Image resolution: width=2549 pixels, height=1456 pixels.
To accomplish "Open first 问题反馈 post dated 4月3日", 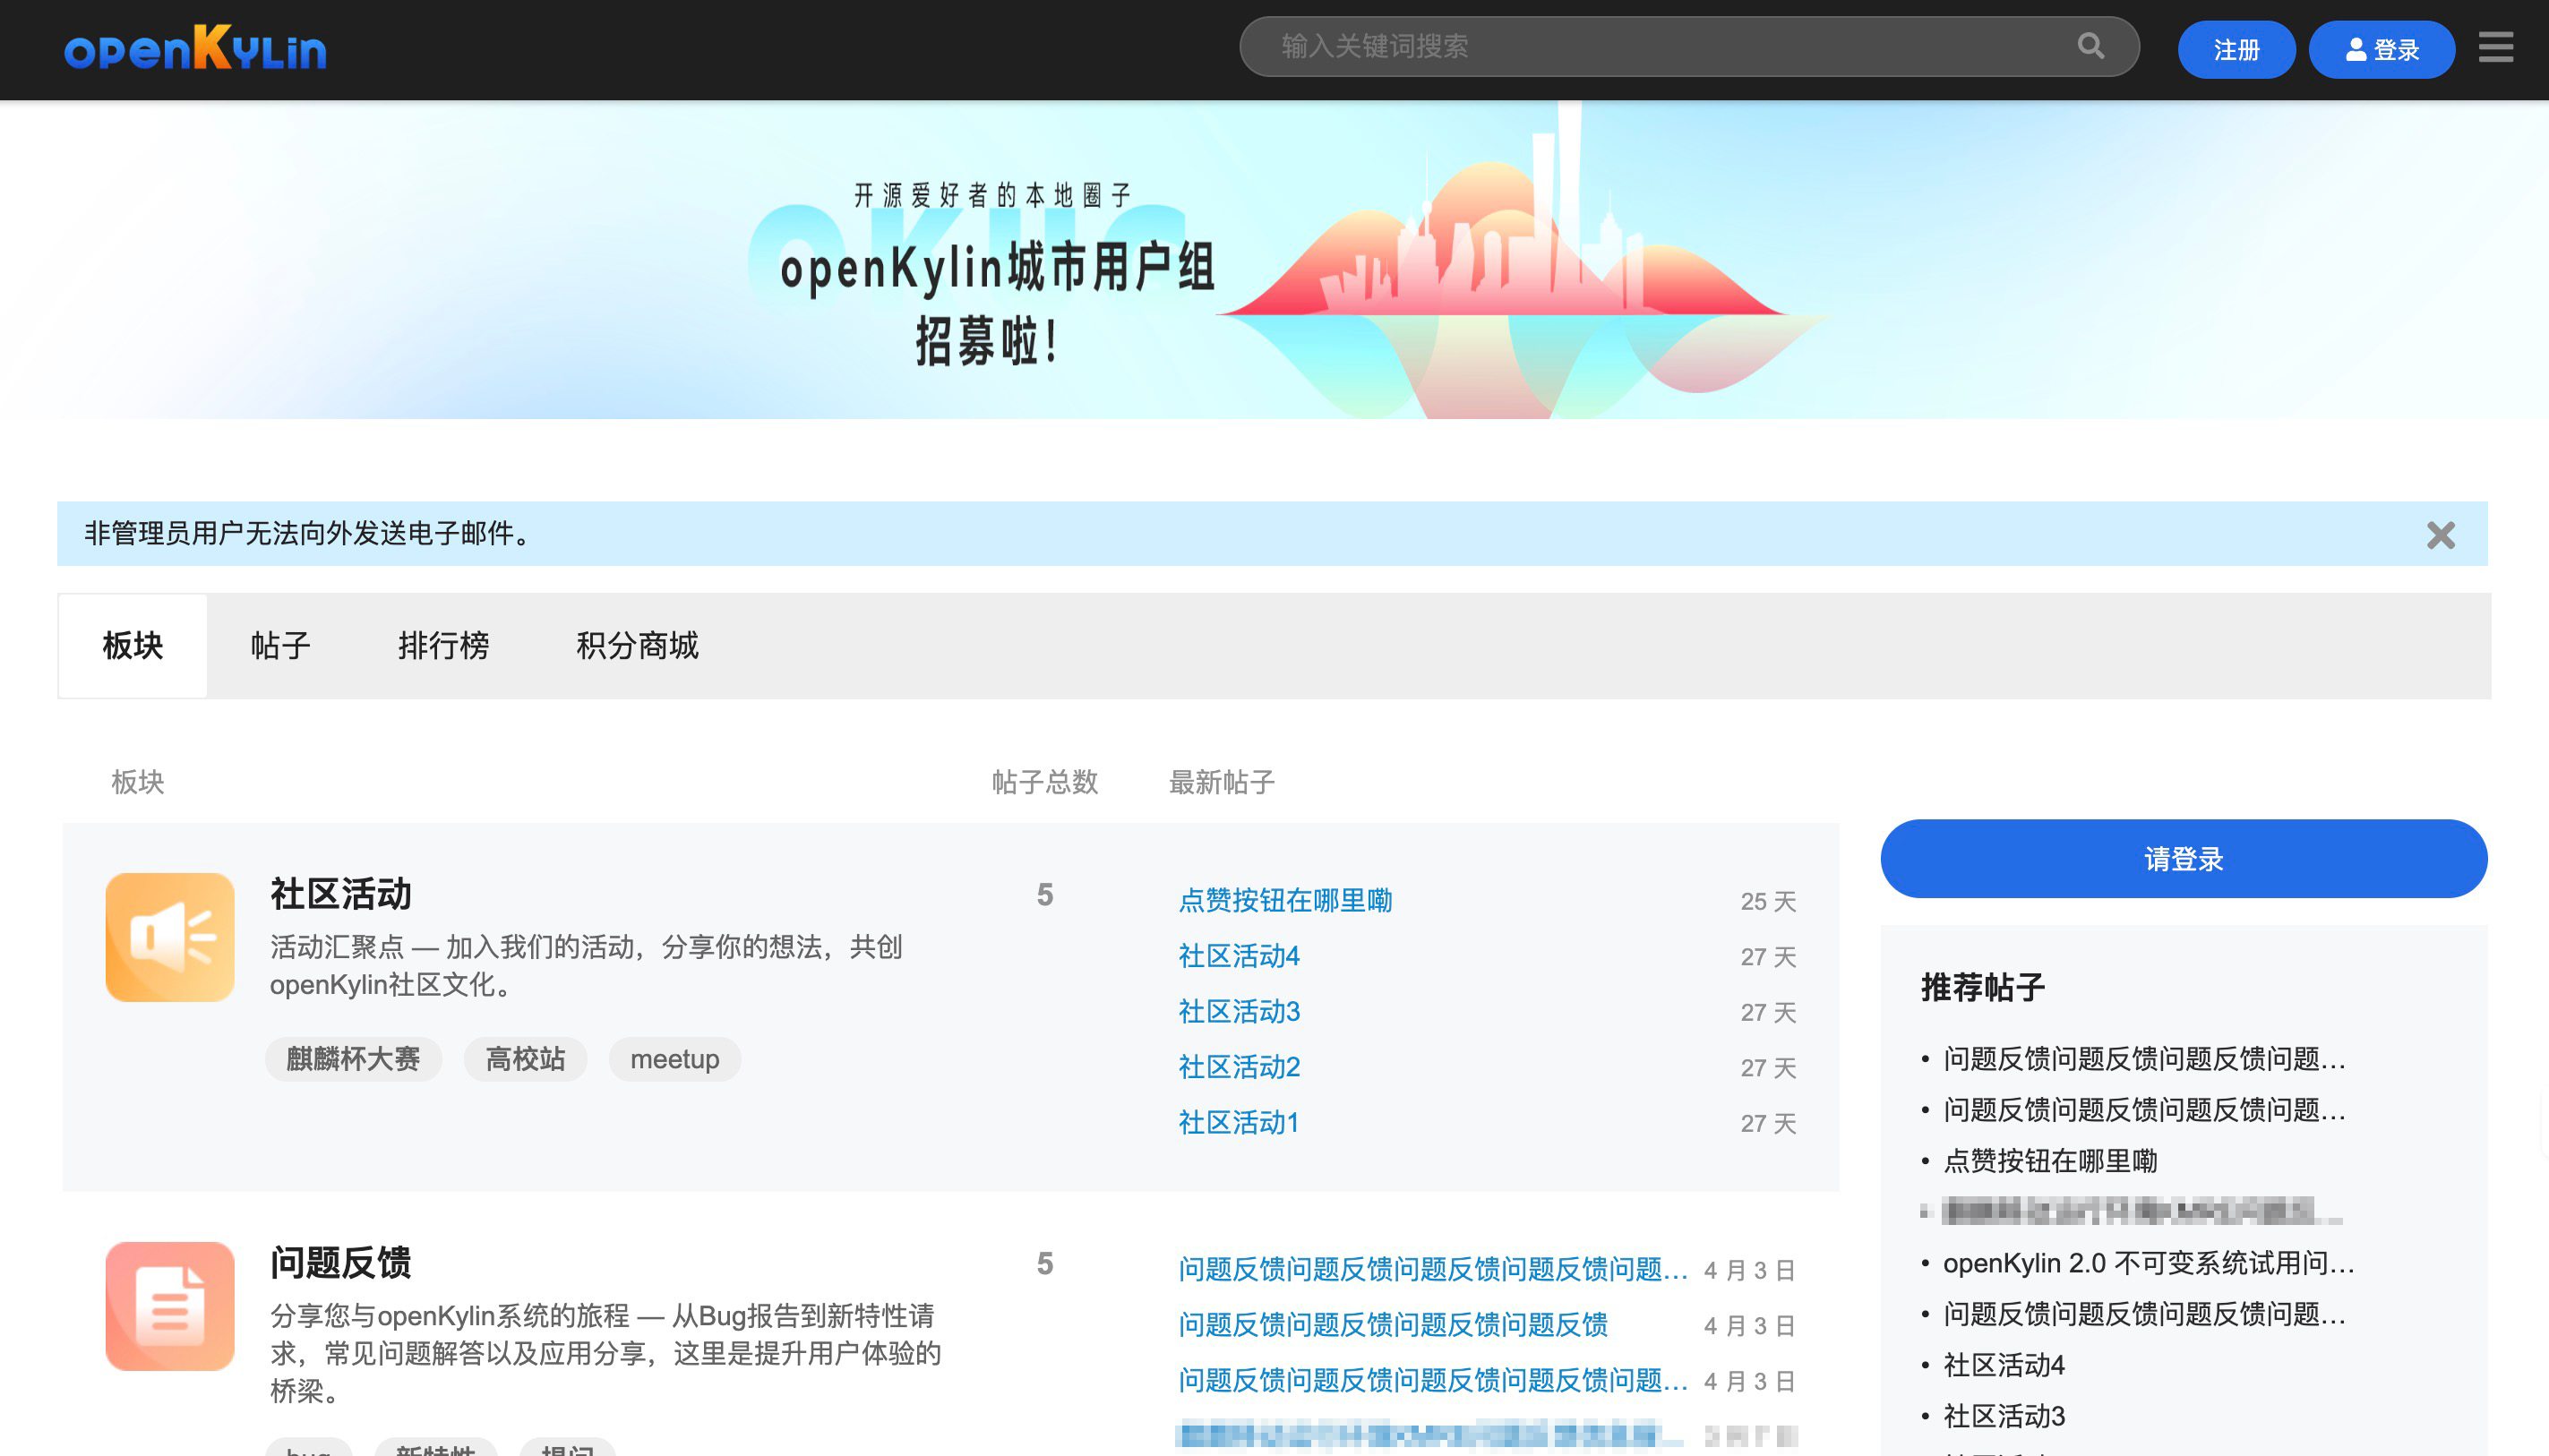I will click(1432, 1269).
